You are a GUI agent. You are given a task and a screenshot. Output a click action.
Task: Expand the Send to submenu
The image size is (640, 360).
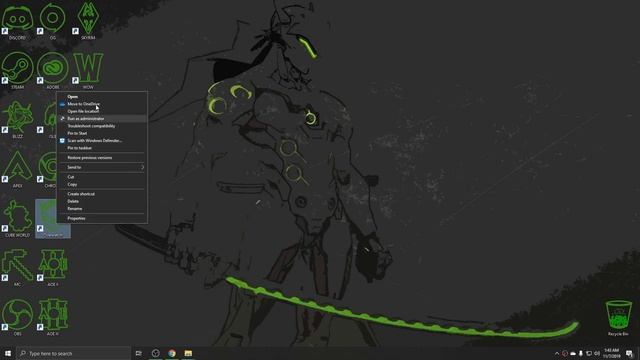click(x=102, y=167)
